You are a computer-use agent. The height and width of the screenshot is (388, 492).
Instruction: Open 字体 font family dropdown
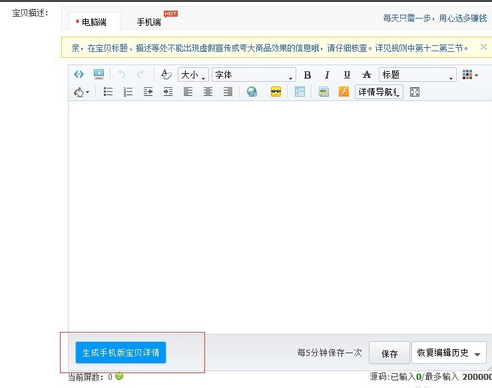pos(254,75)
